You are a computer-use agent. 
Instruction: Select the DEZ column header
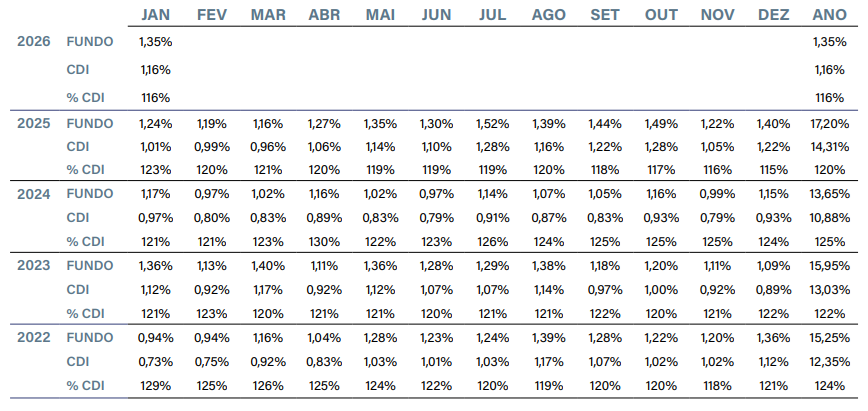click(x=775, y=15)
